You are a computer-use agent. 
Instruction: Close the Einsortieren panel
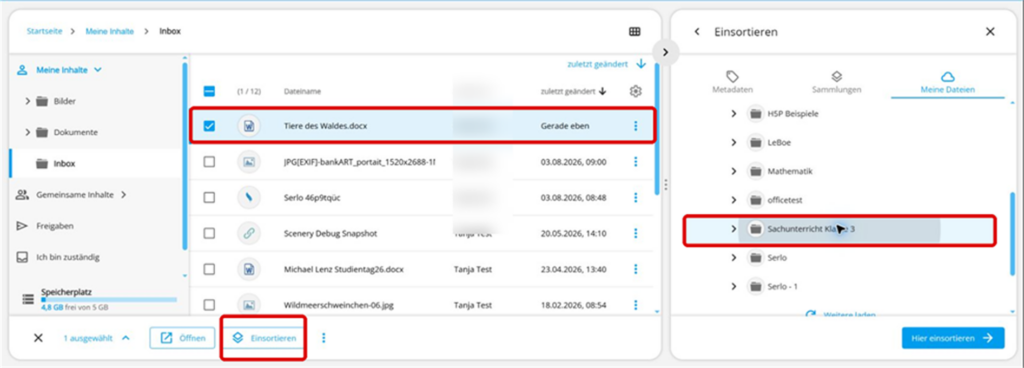pyautogui.click(x=990, y=31)
